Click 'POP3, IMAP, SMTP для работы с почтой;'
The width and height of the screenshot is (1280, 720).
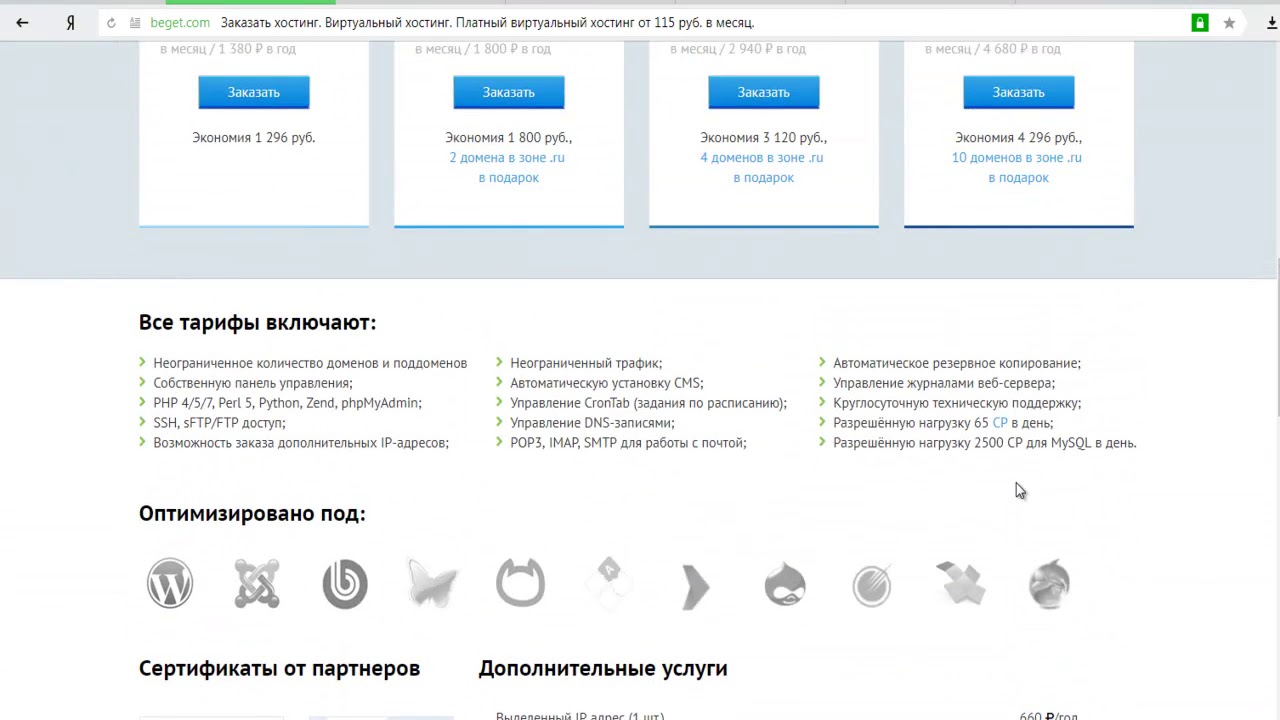click(628, 443)
